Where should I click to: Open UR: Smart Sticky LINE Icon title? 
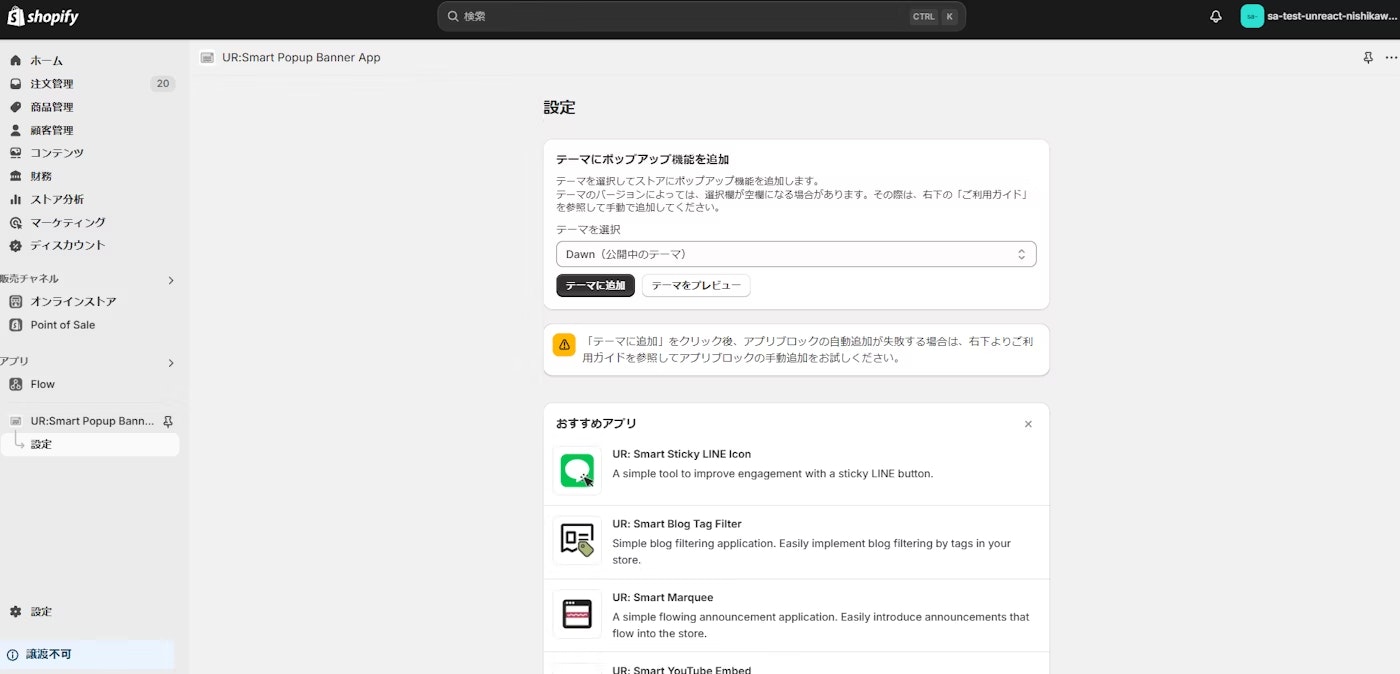tap(682, 454)
